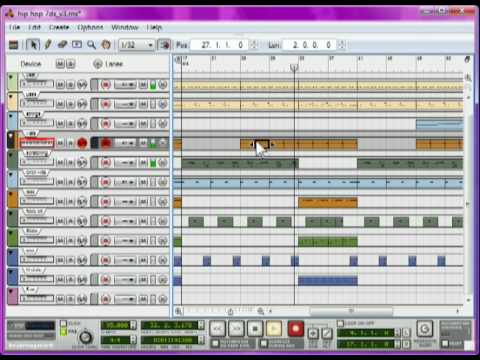Click the Stop transport button
Screen dimensions: 480x360
pyautogui.click(x=255, y=329)
